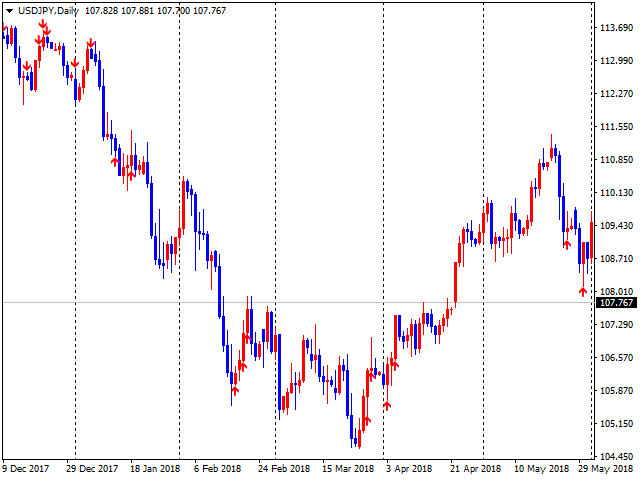The width and height of the screenshot is (640, 480).
Task: Click the 106.570 price scale value
Action: tap(616, 358)
